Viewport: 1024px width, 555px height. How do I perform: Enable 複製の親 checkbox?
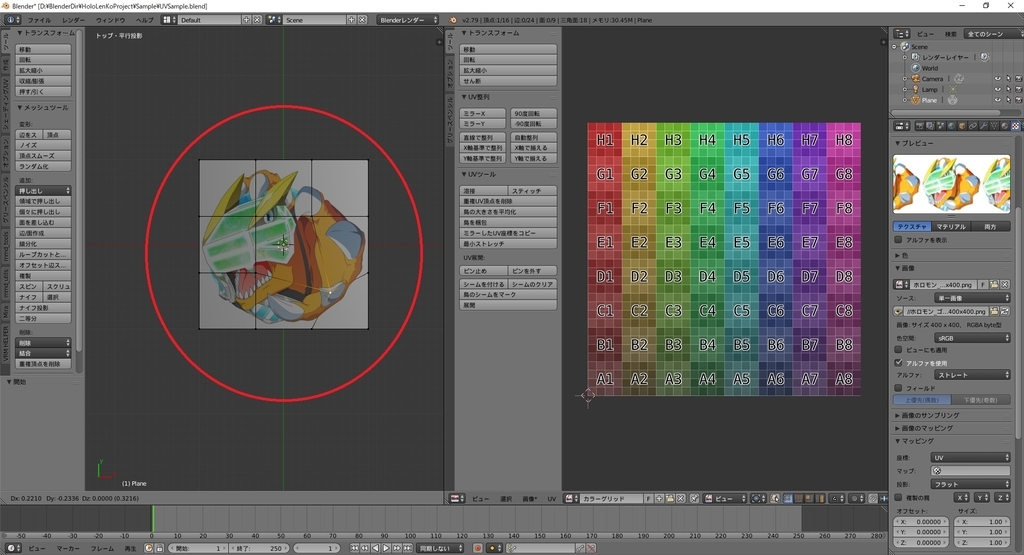[x=899, y=498]
